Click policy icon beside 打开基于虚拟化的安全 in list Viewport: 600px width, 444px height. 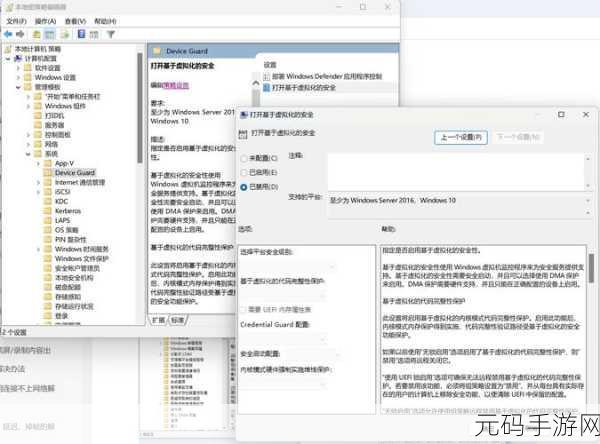(267, 88)
